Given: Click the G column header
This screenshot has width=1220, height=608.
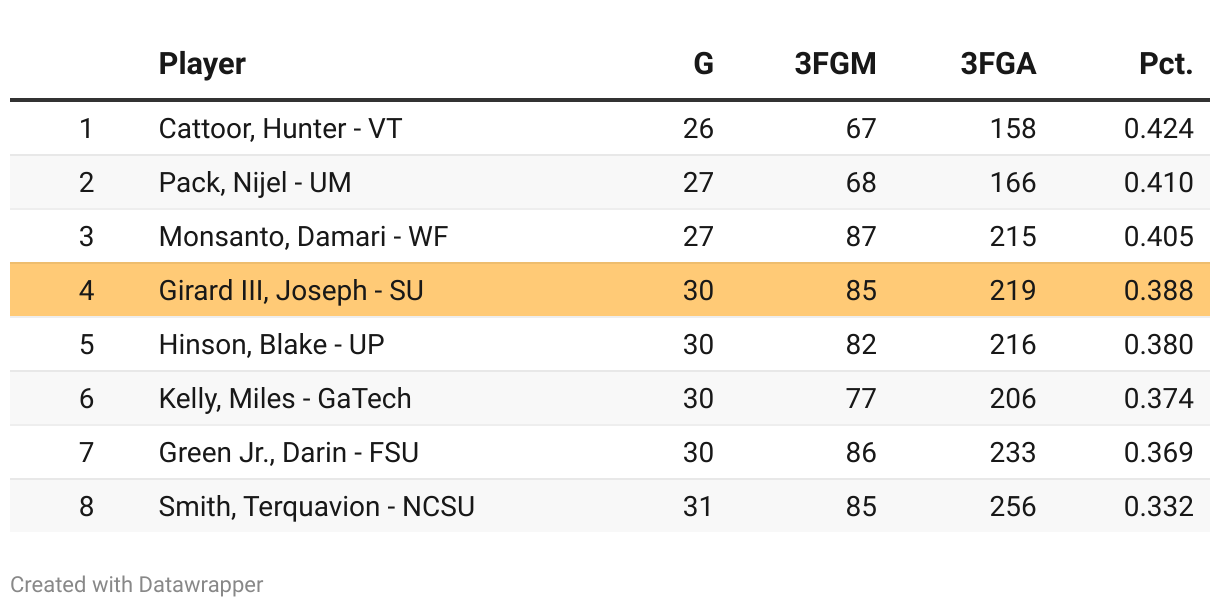Looking at the screenshot, I should click(x=703, y=65).
